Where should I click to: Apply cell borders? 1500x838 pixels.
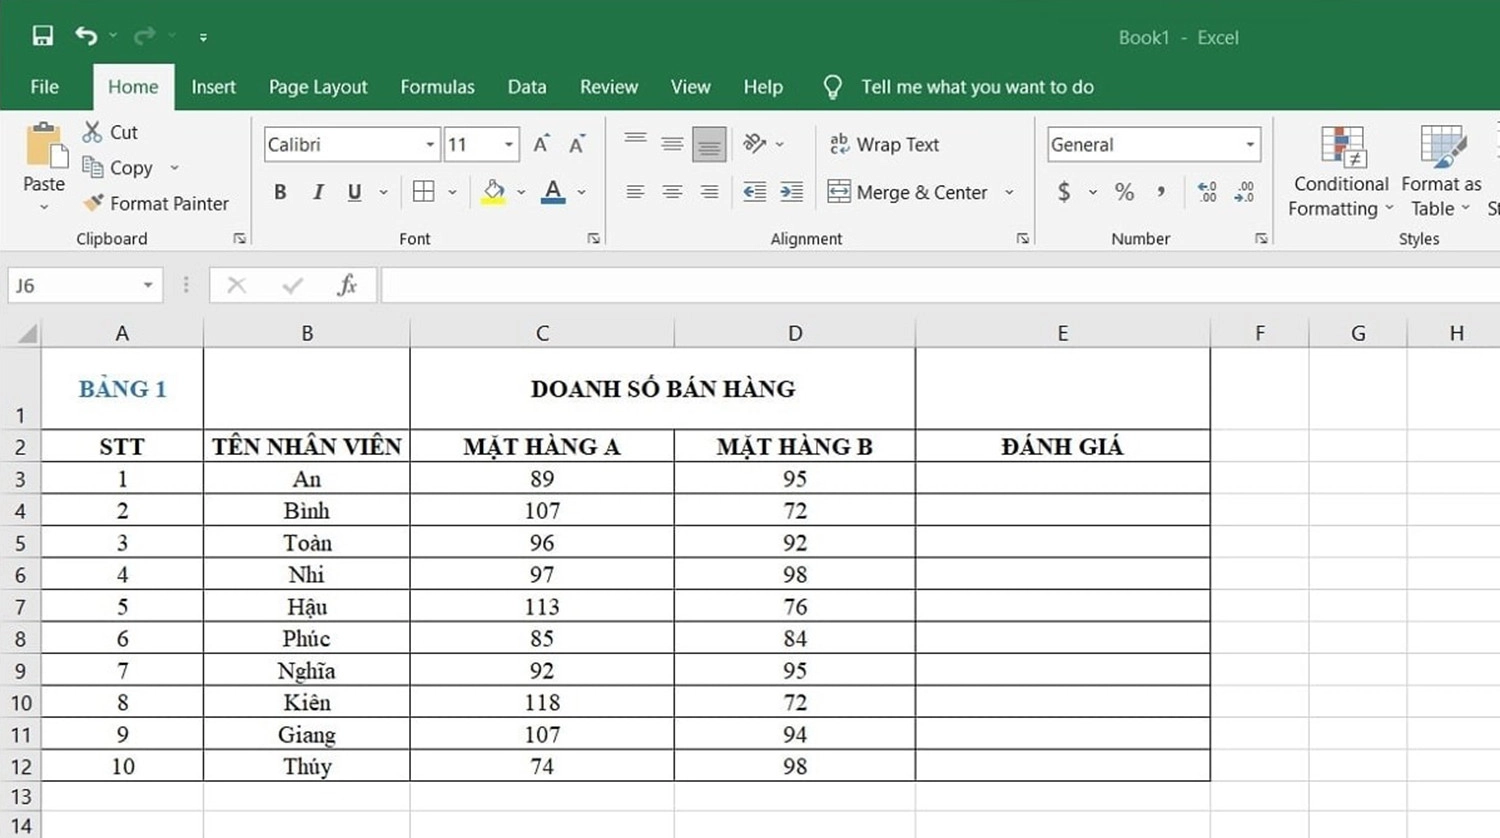tap(424, 192)
